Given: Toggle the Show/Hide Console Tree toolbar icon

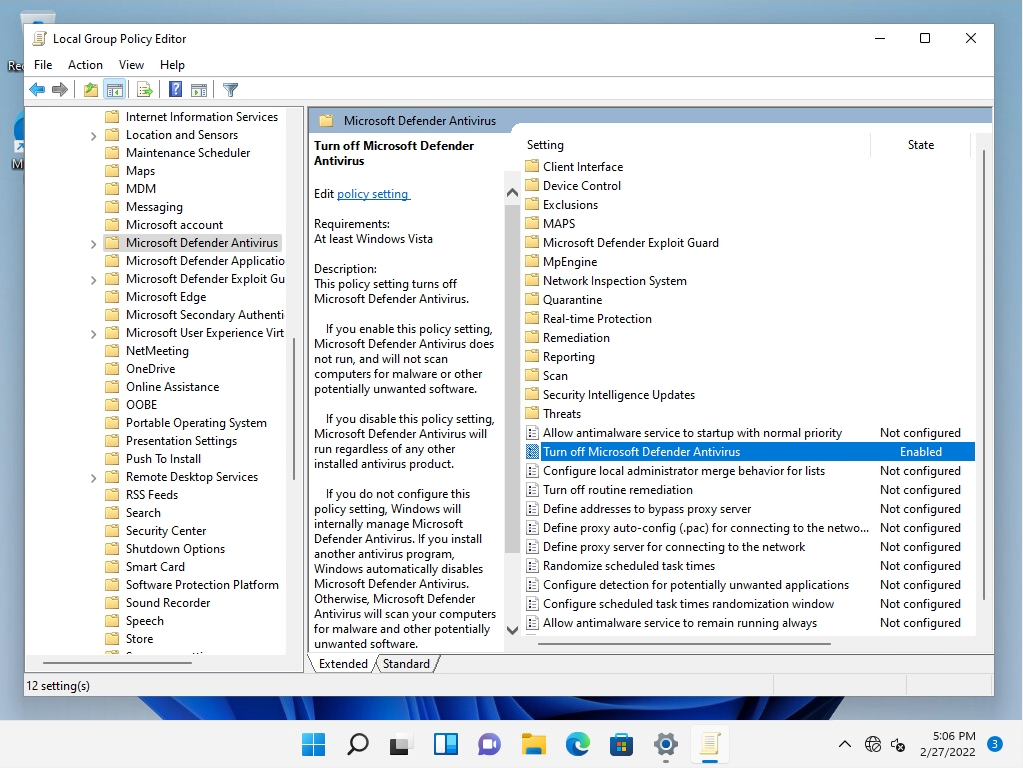Looking at the screenshot, I should coord(115,89).
